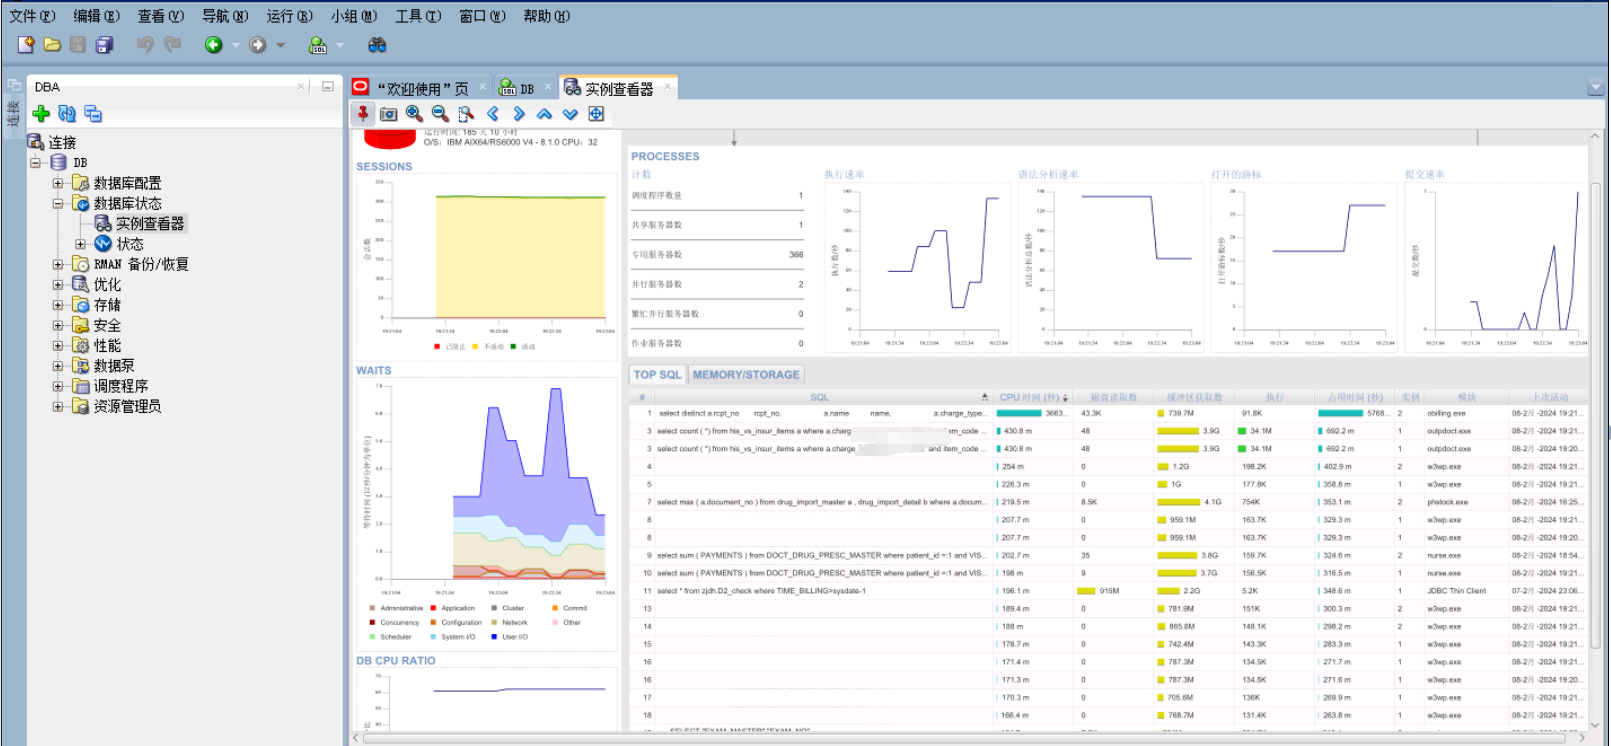Open the 工具 menu
The image size is (1611, 746).
point(418,16)
